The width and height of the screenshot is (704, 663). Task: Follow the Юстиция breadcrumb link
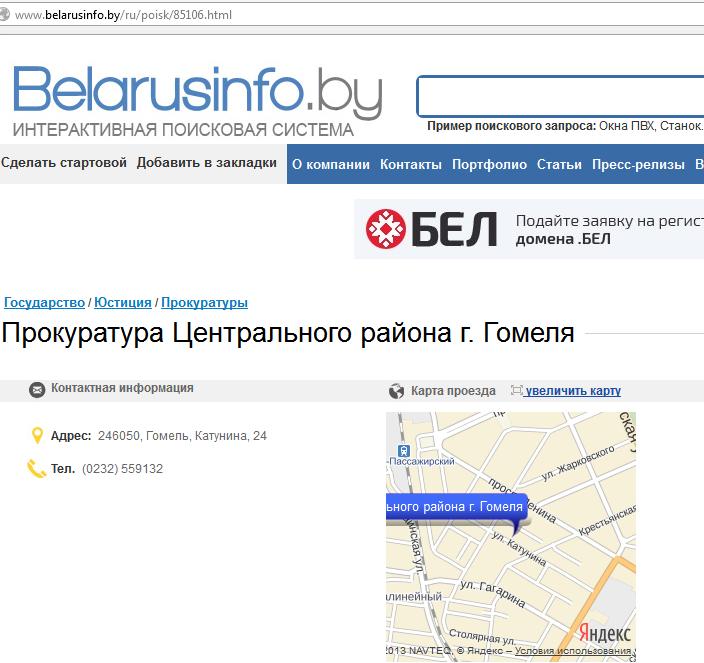pos(124,302)
